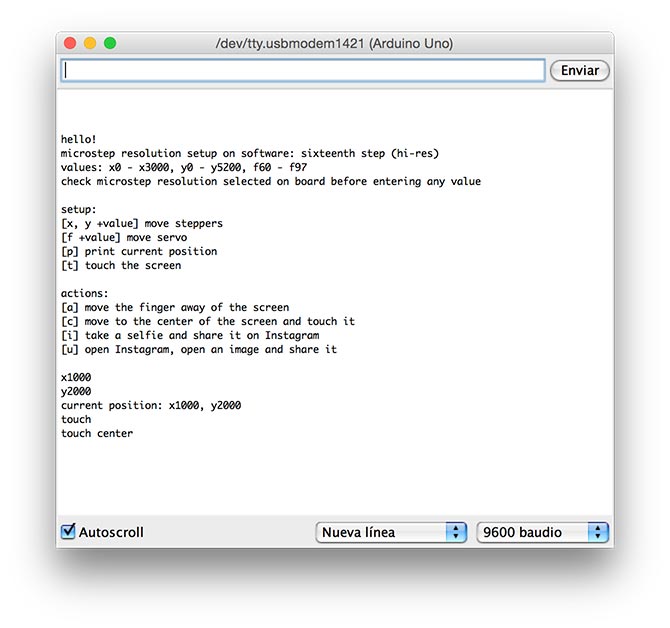
Task: Click the '[p] print current position' line
Action: coord(139,252)
